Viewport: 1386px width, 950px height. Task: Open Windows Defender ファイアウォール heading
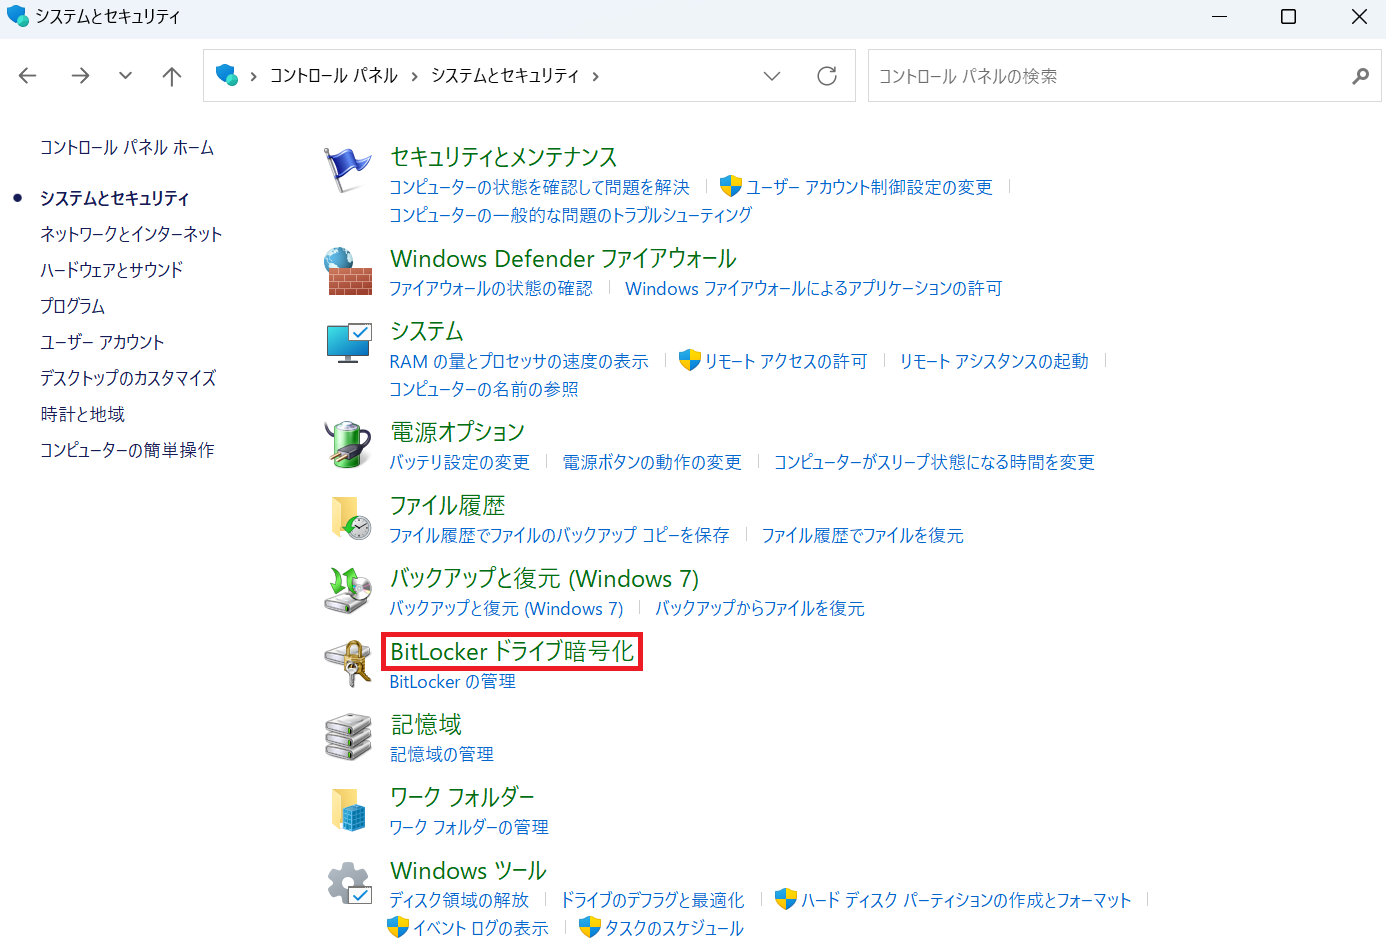coord(564,259)
